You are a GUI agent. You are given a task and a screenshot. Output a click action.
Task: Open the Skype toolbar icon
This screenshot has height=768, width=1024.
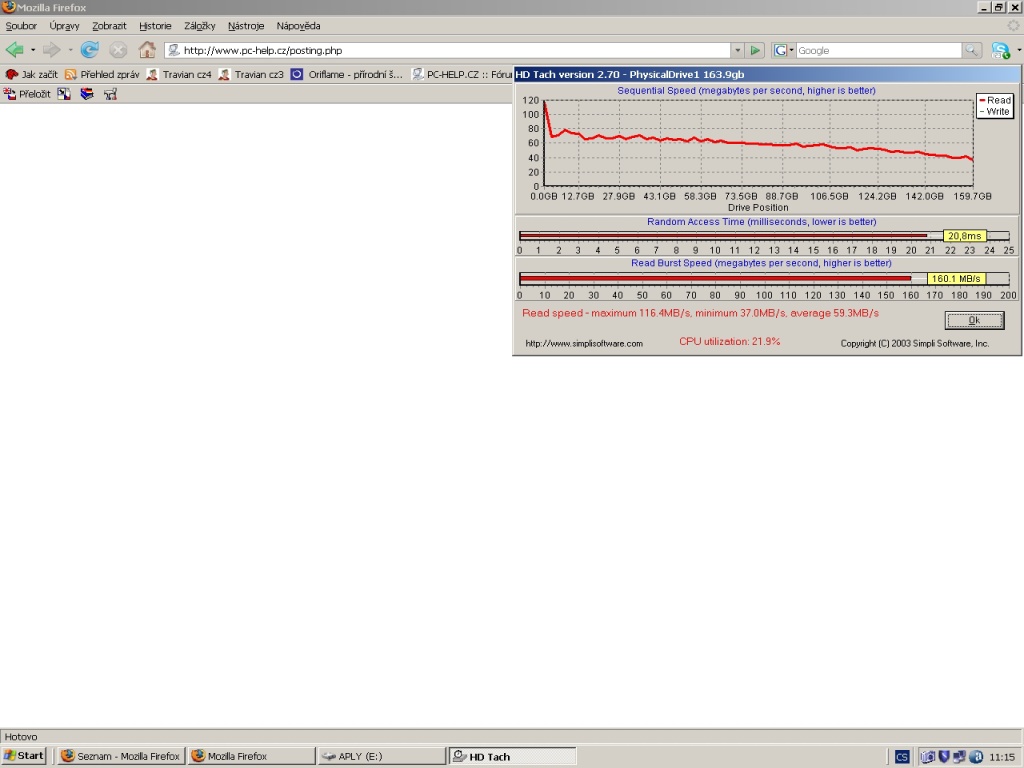pos(999,50)
